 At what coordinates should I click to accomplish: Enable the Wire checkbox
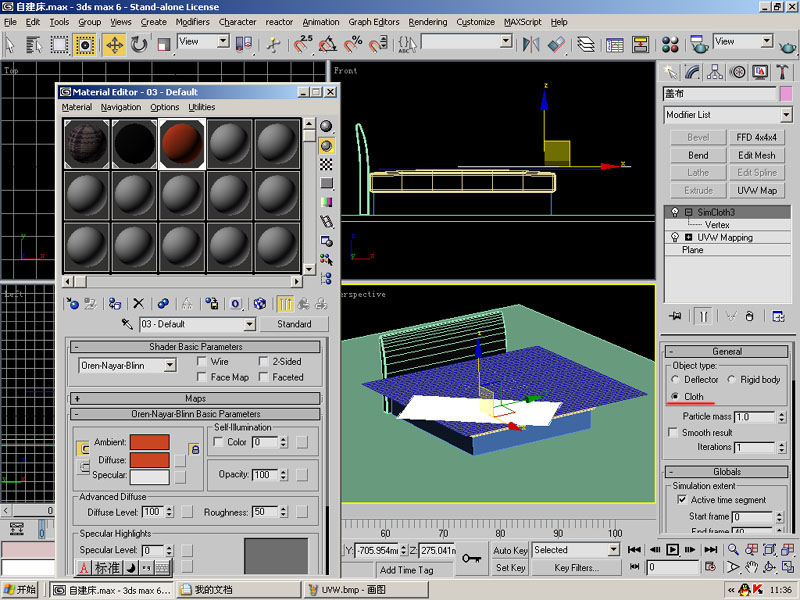pyautogui.click(x=202, y=361)
